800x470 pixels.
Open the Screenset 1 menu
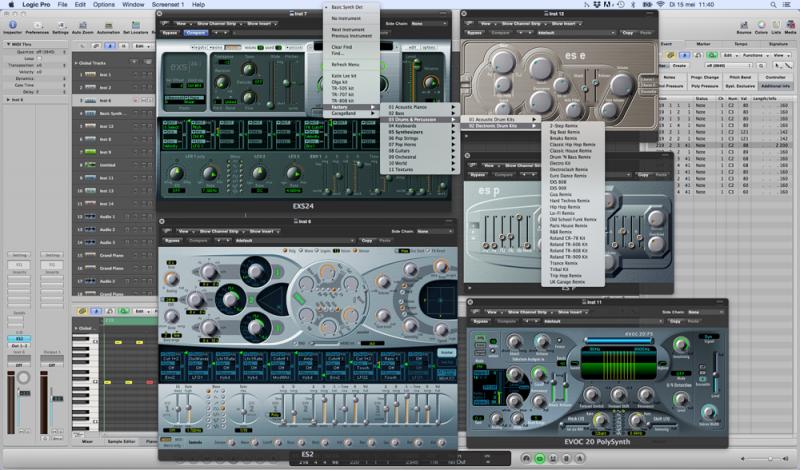(167, 5)
